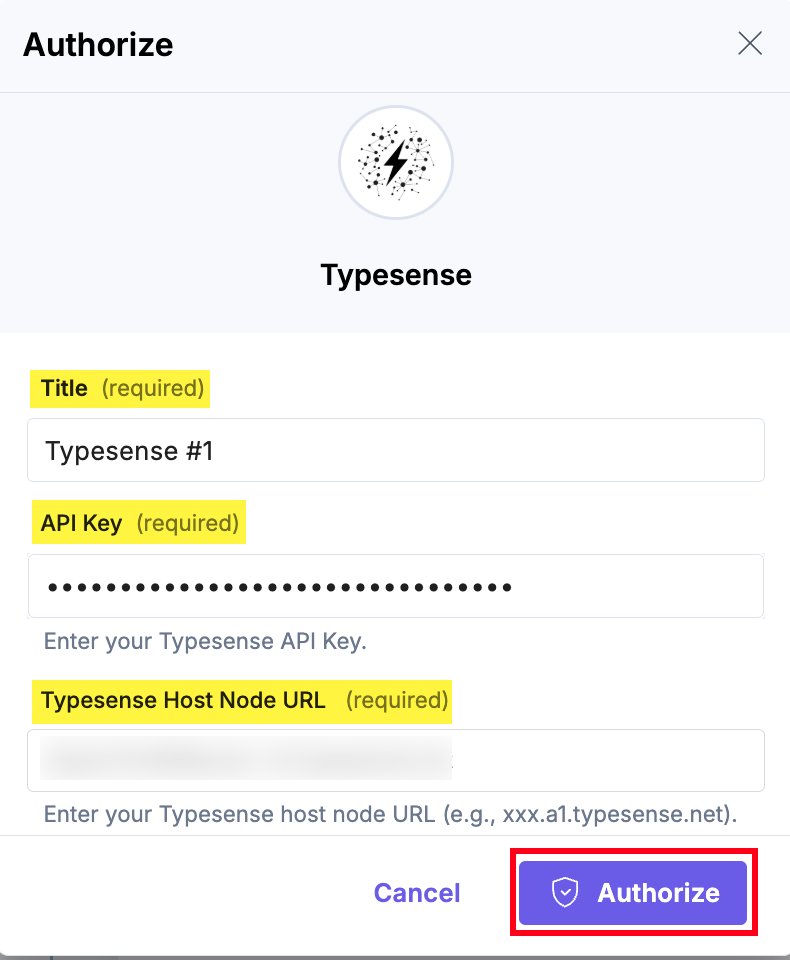Click the Typesense Host Node URL label
This screenshot has width=790, height=960.
184,700
